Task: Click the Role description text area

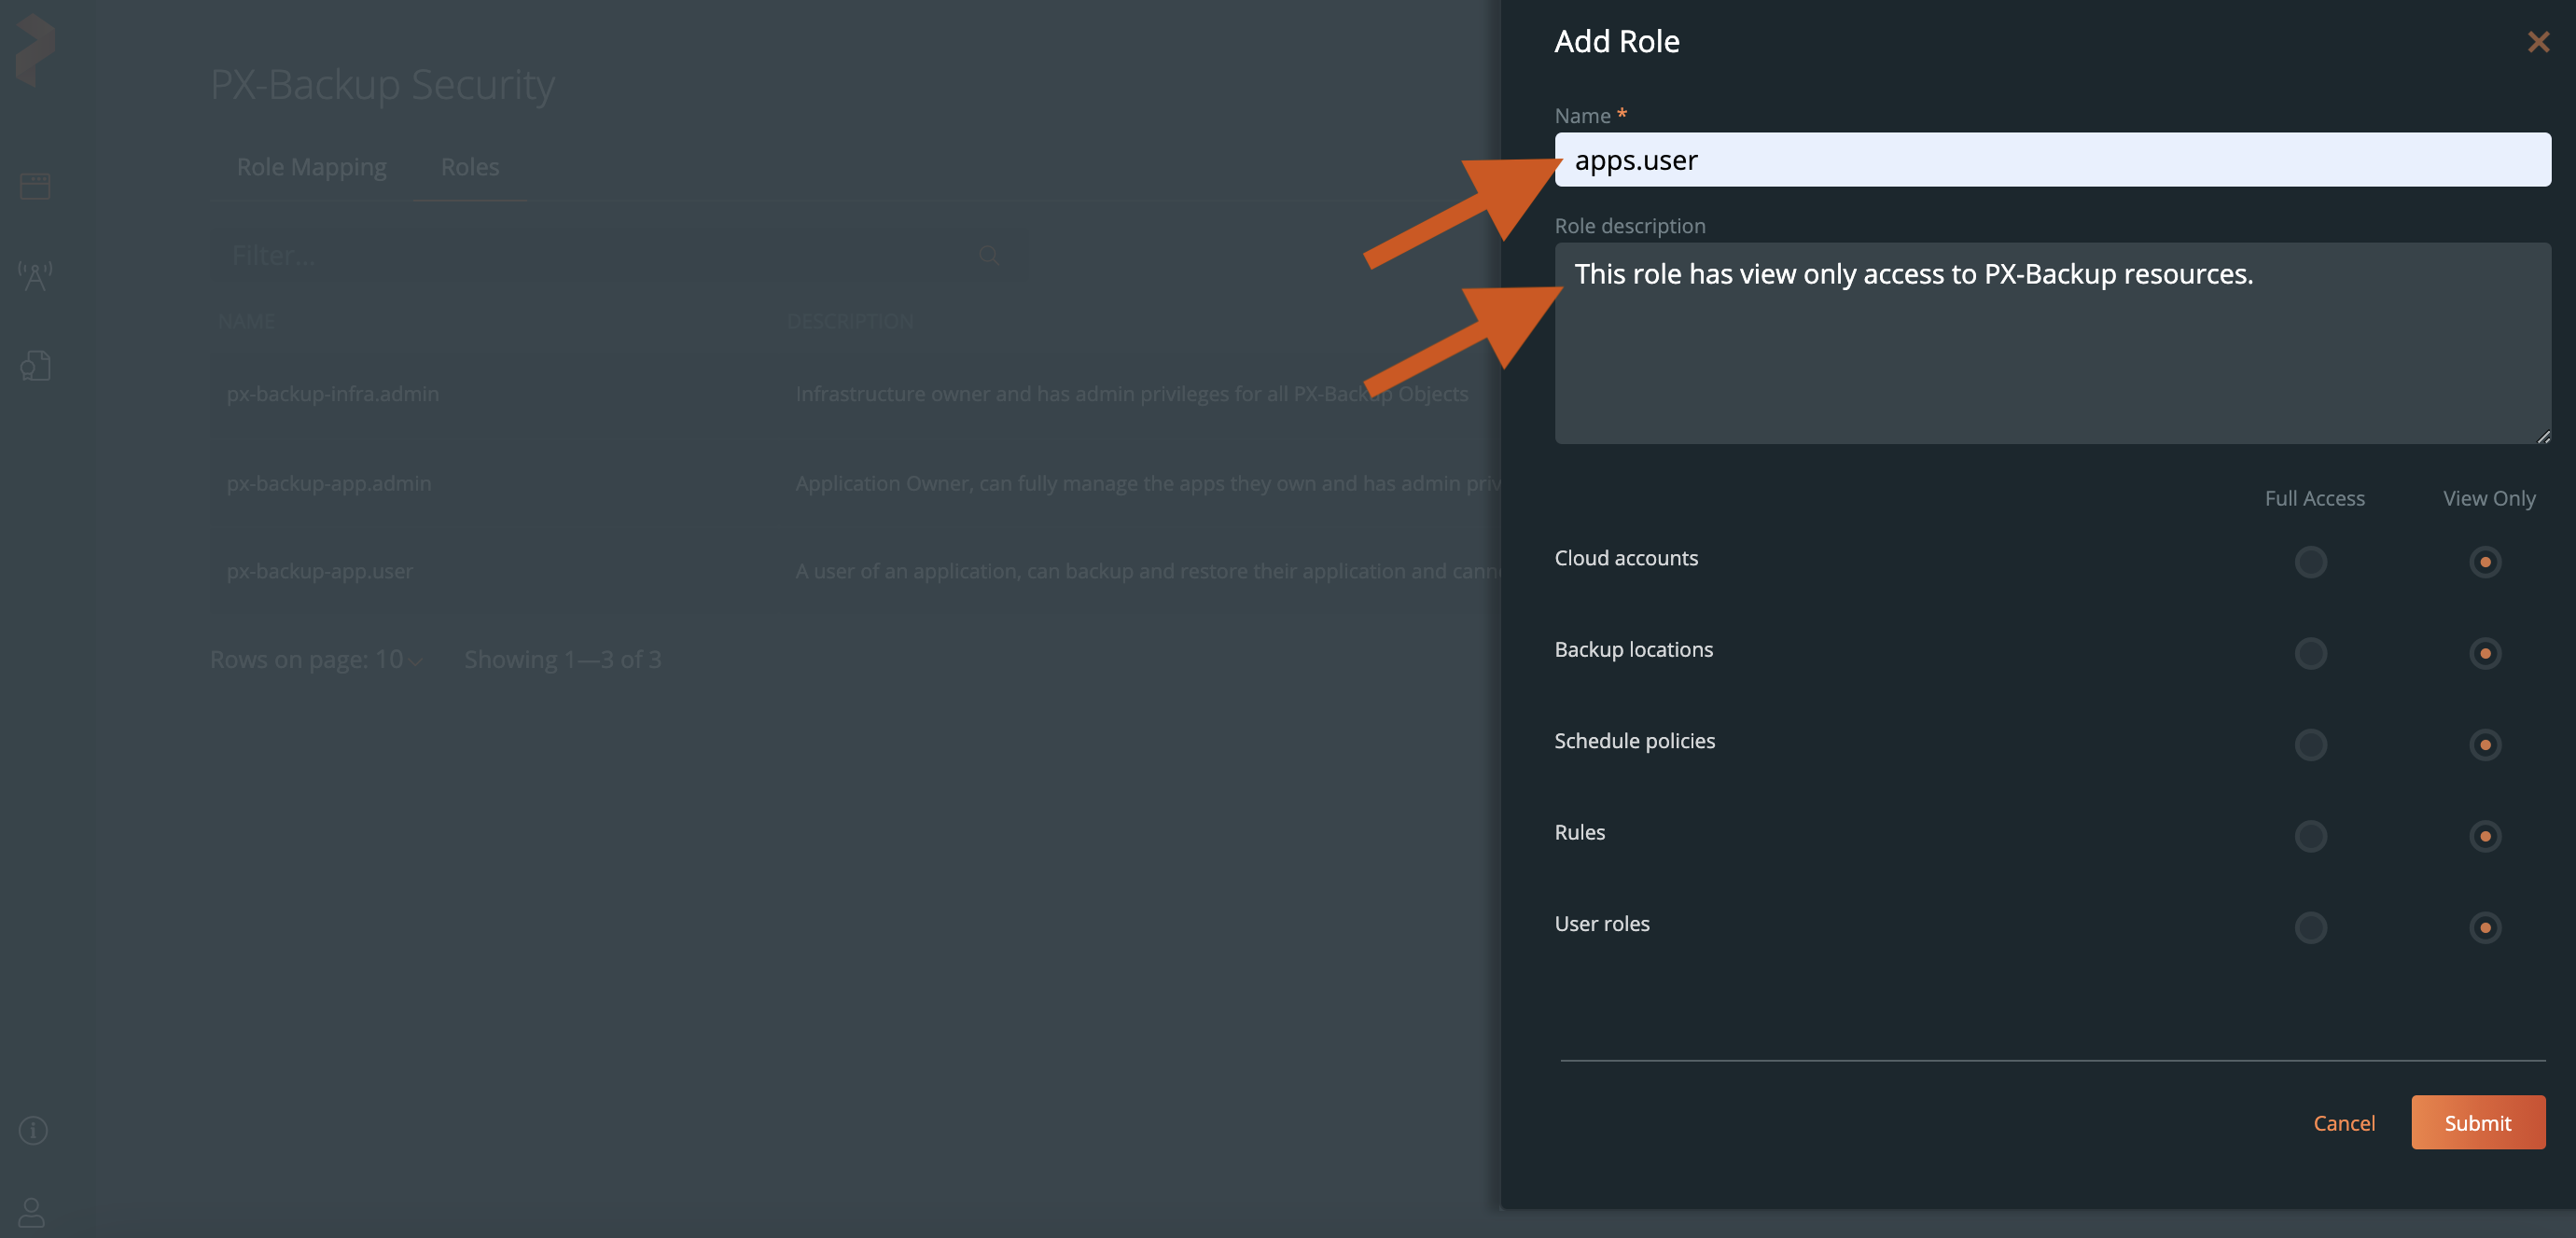Action: pyautogui.click(x=2051, y=345)
